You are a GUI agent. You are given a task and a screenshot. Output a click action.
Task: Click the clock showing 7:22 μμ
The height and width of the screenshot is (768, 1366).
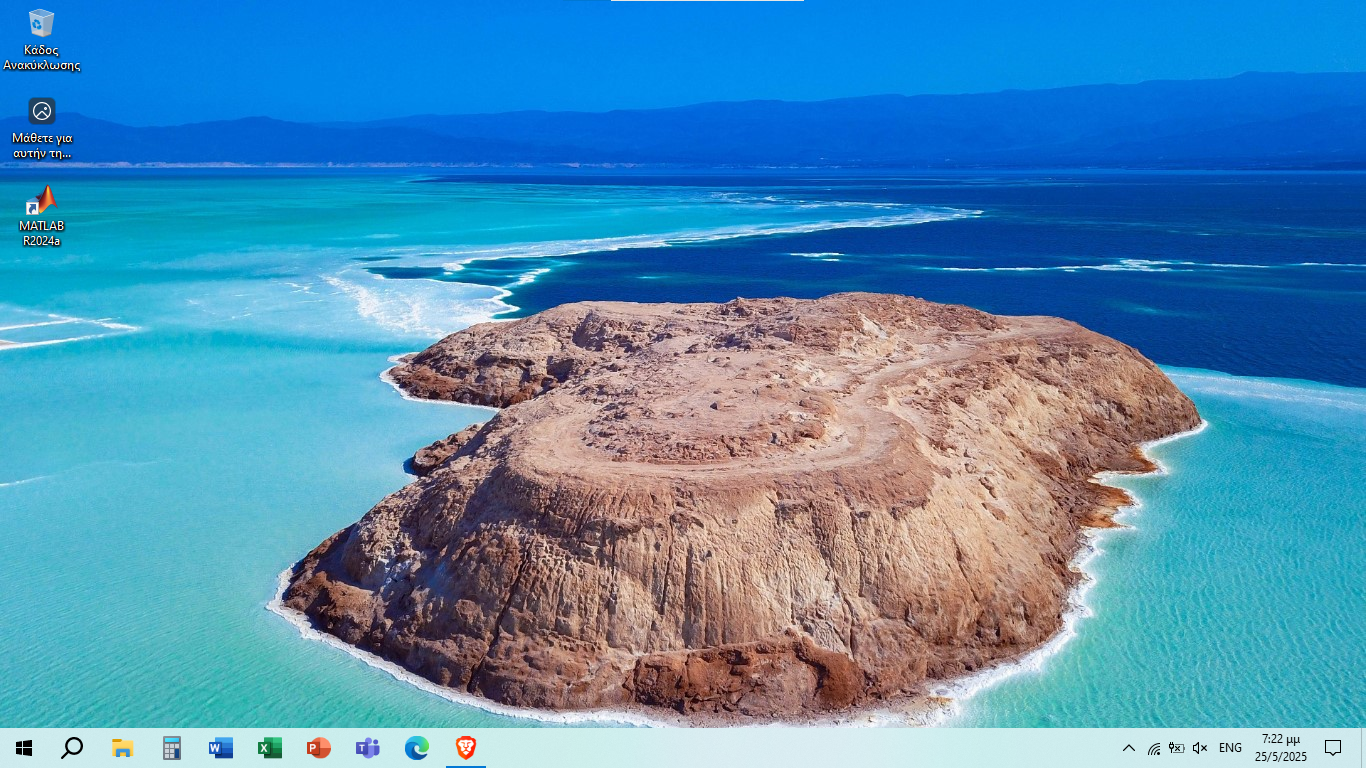[1280, 748]
